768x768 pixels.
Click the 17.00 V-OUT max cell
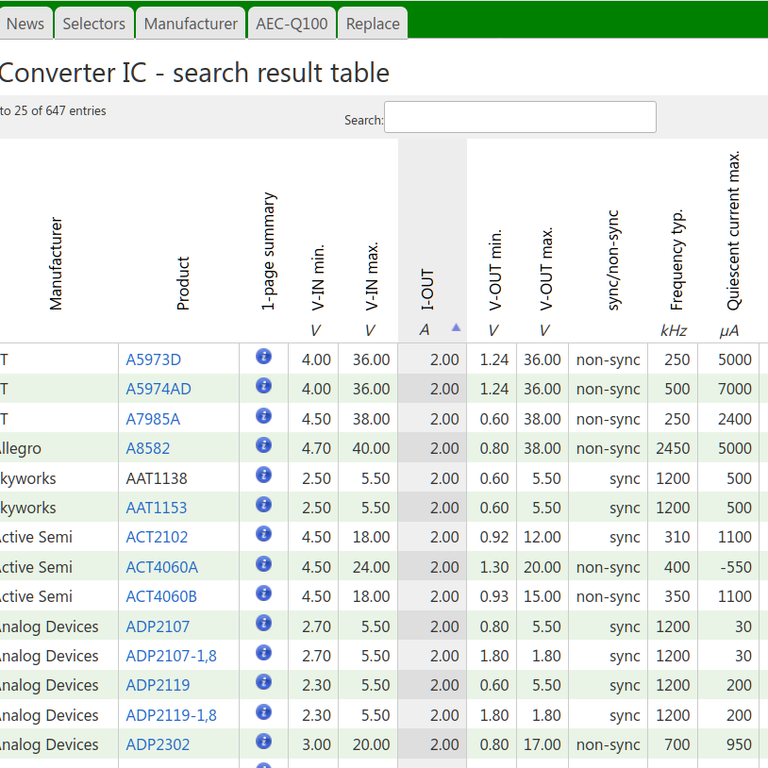542,744
